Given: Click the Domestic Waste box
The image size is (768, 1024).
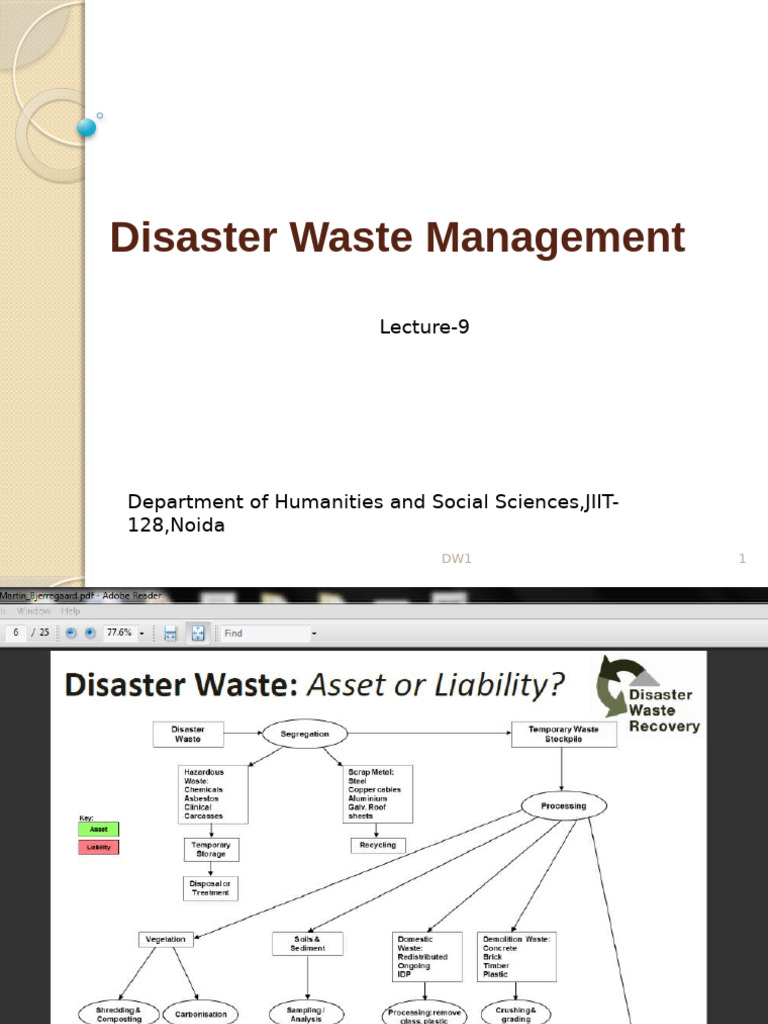Looking at the screenshot, I should [x=427, y=957].
